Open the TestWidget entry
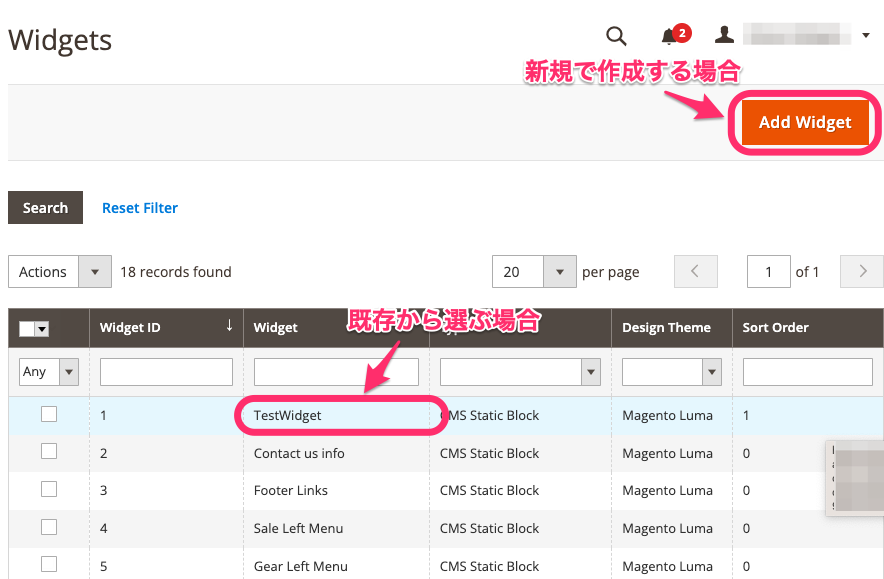 (x=291, y=413)
